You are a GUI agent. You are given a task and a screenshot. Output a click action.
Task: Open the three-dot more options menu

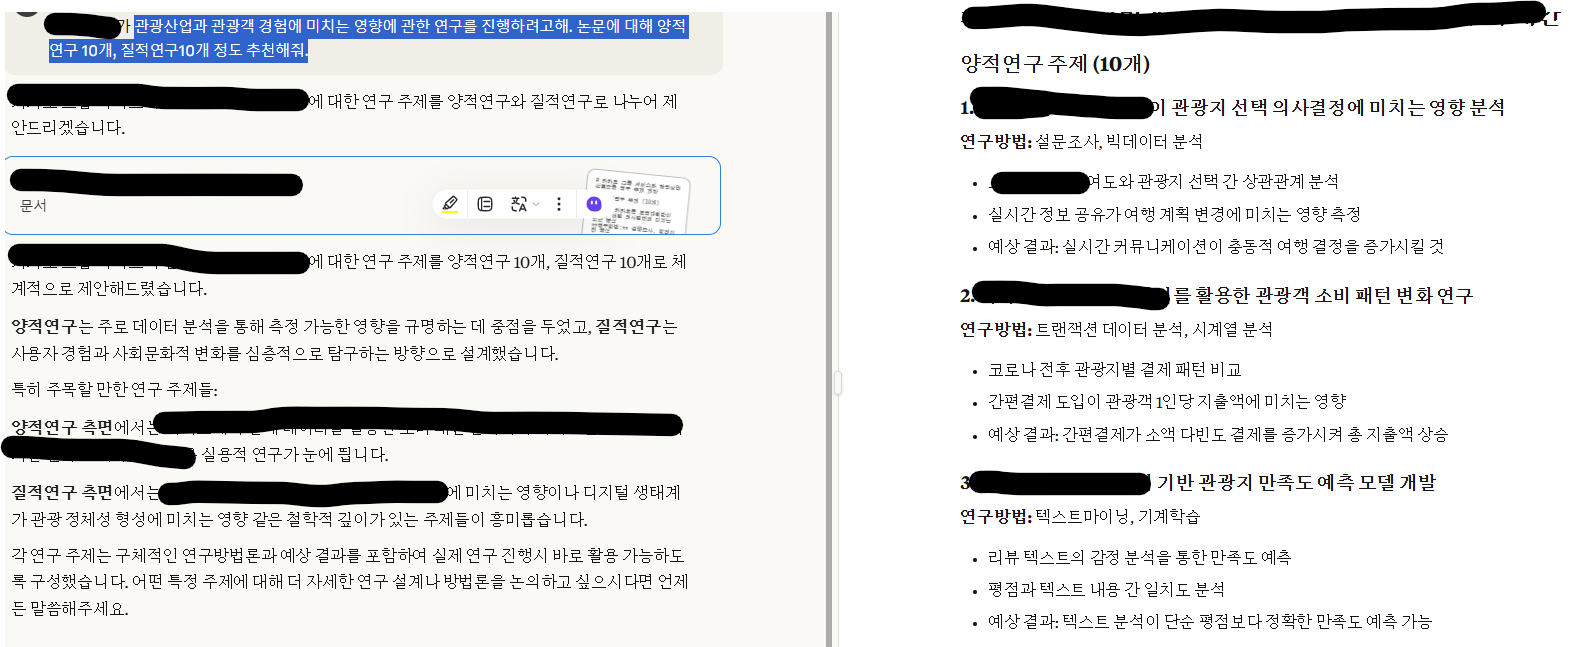pos(559,204)
